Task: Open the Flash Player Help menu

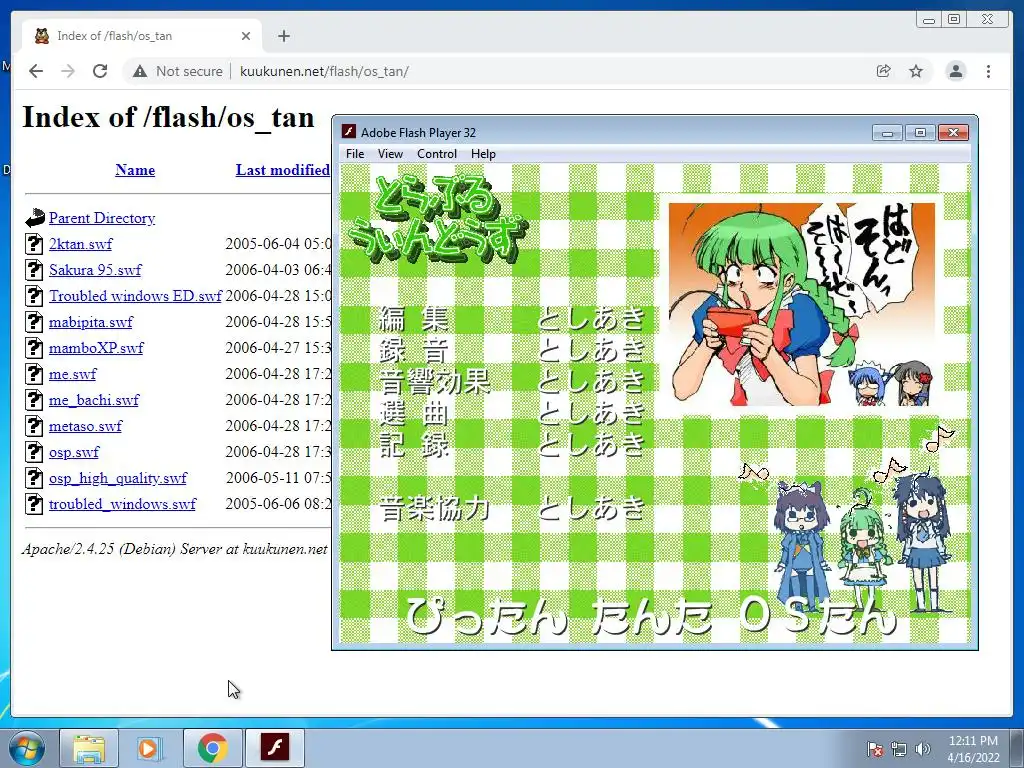Action: pyautogui.click(x=483, y=154)
